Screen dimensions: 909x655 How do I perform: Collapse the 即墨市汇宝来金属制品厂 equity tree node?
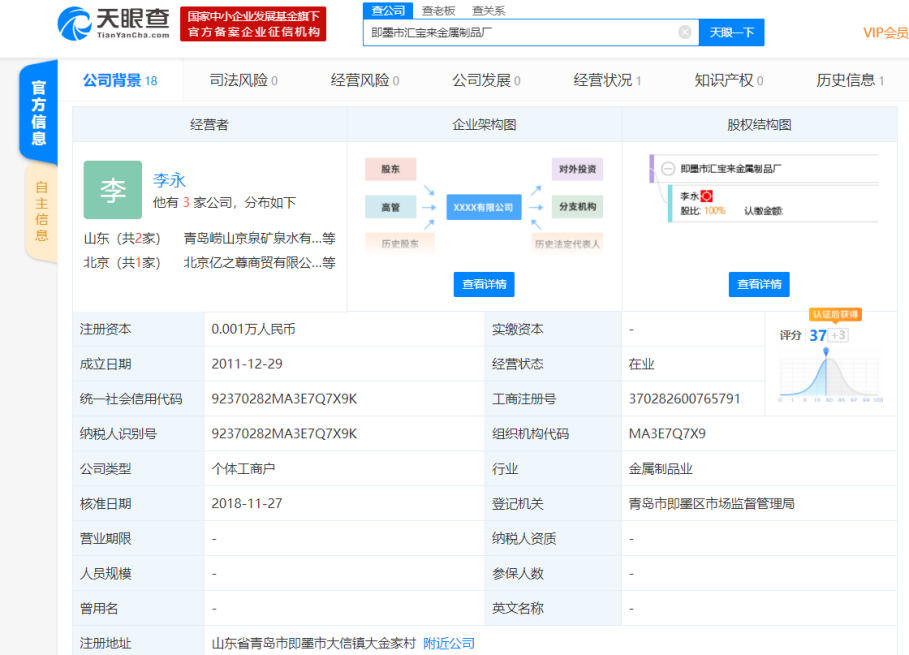[667, 169]
